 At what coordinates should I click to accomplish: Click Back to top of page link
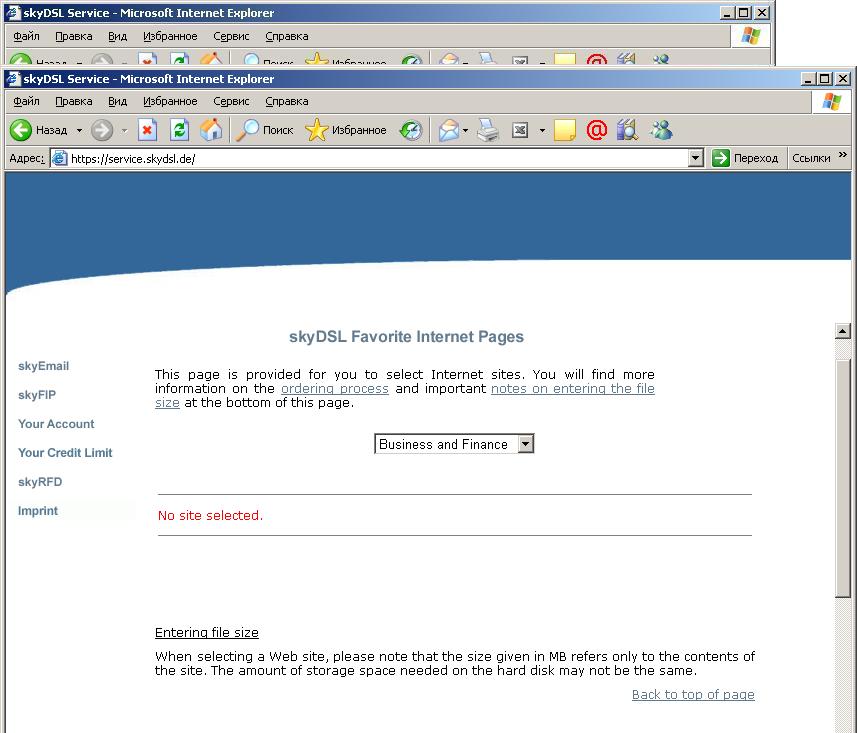coord(693,695)
